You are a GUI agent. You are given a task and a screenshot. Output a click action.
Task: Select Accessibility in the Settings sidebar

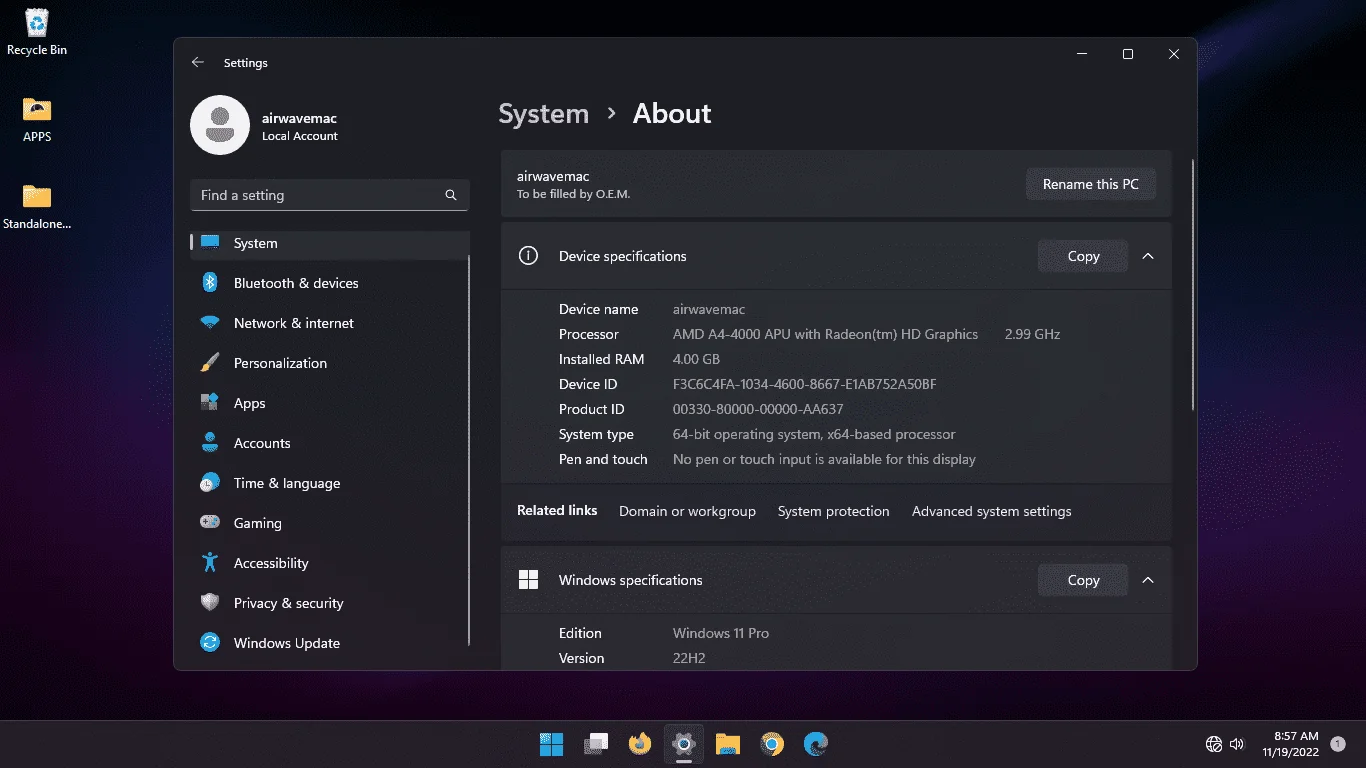(x=330, y=563)
